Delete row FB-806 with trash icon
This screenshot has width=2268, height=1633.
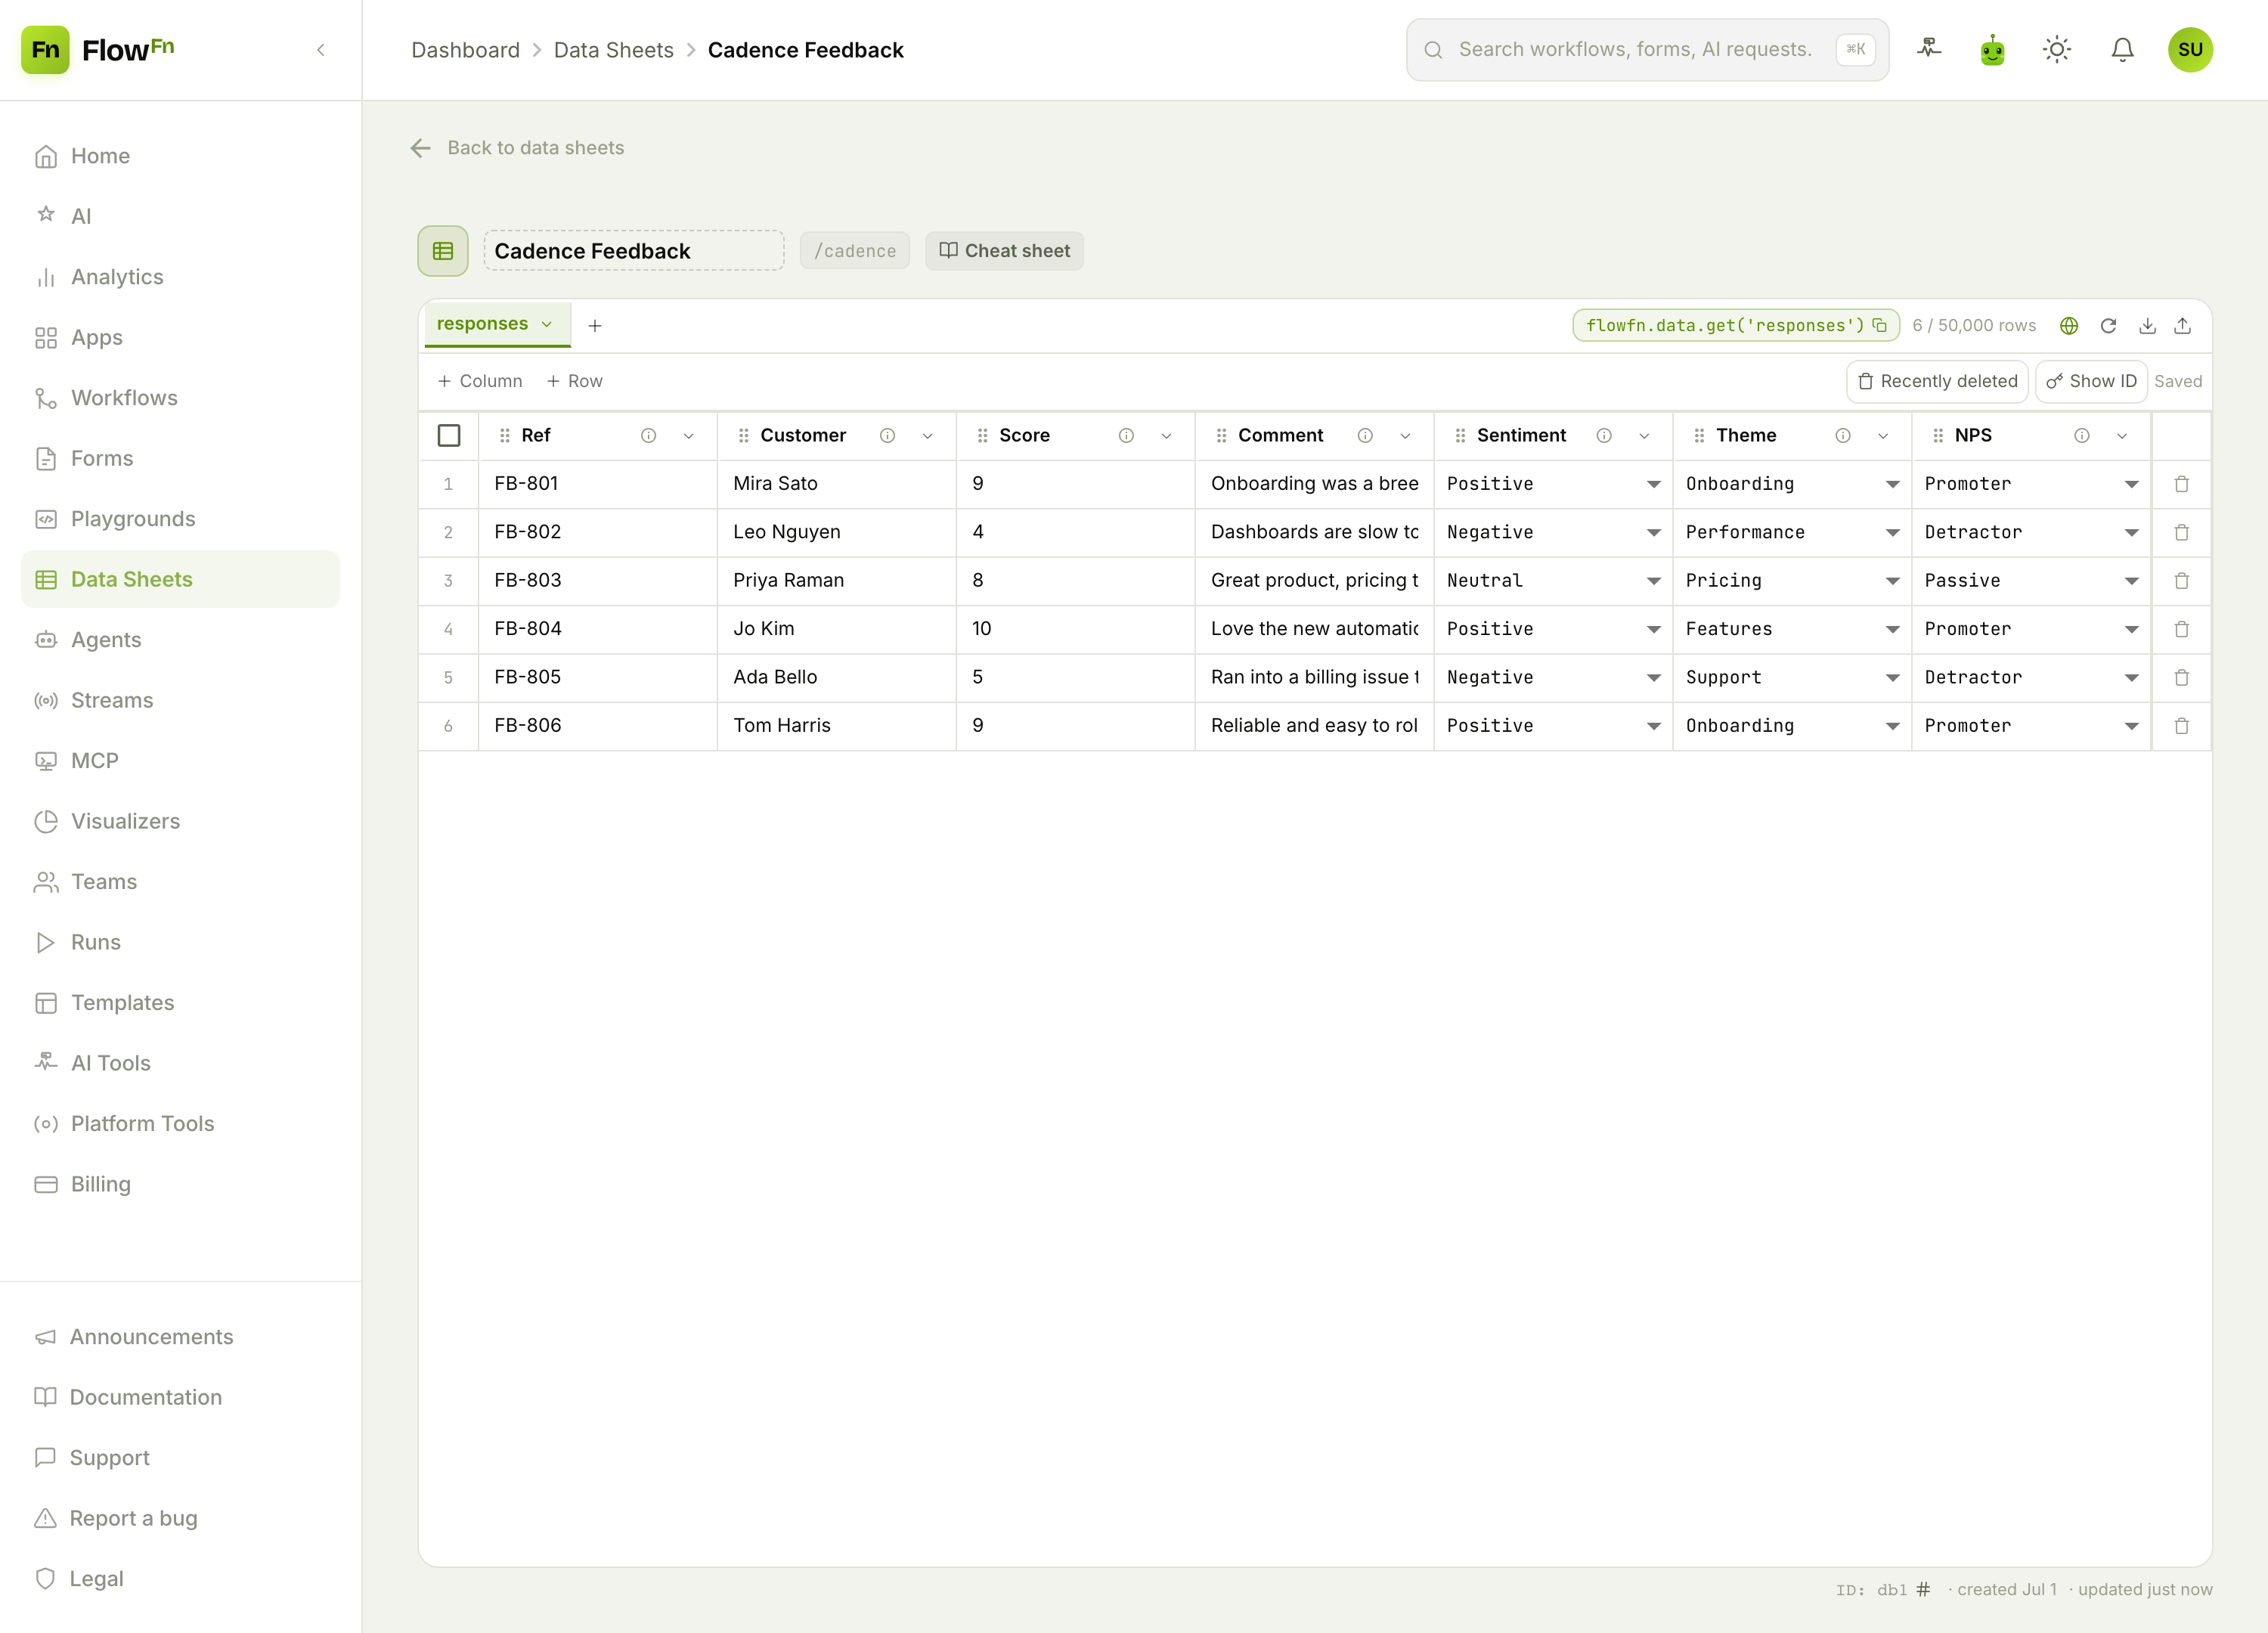pos(2181,726)
